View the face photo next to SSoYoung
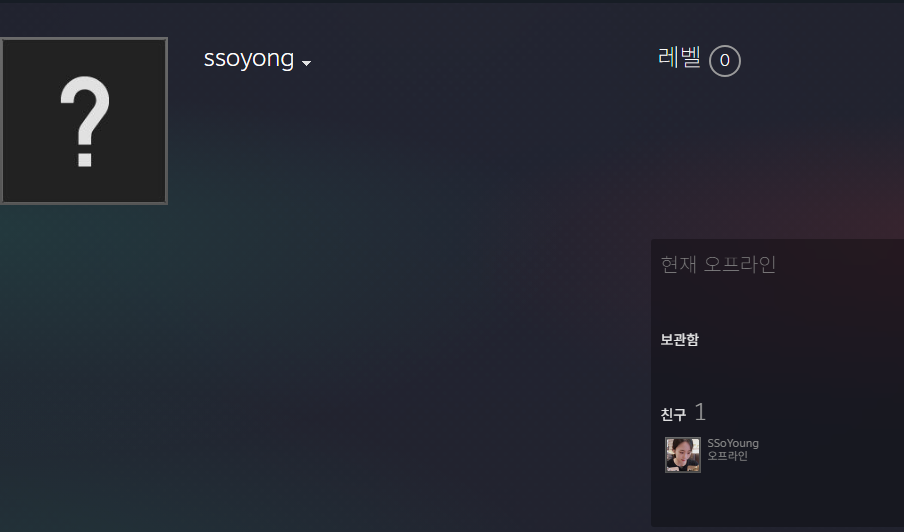Viewport: 904px width, 532px height. click(683, 455)
